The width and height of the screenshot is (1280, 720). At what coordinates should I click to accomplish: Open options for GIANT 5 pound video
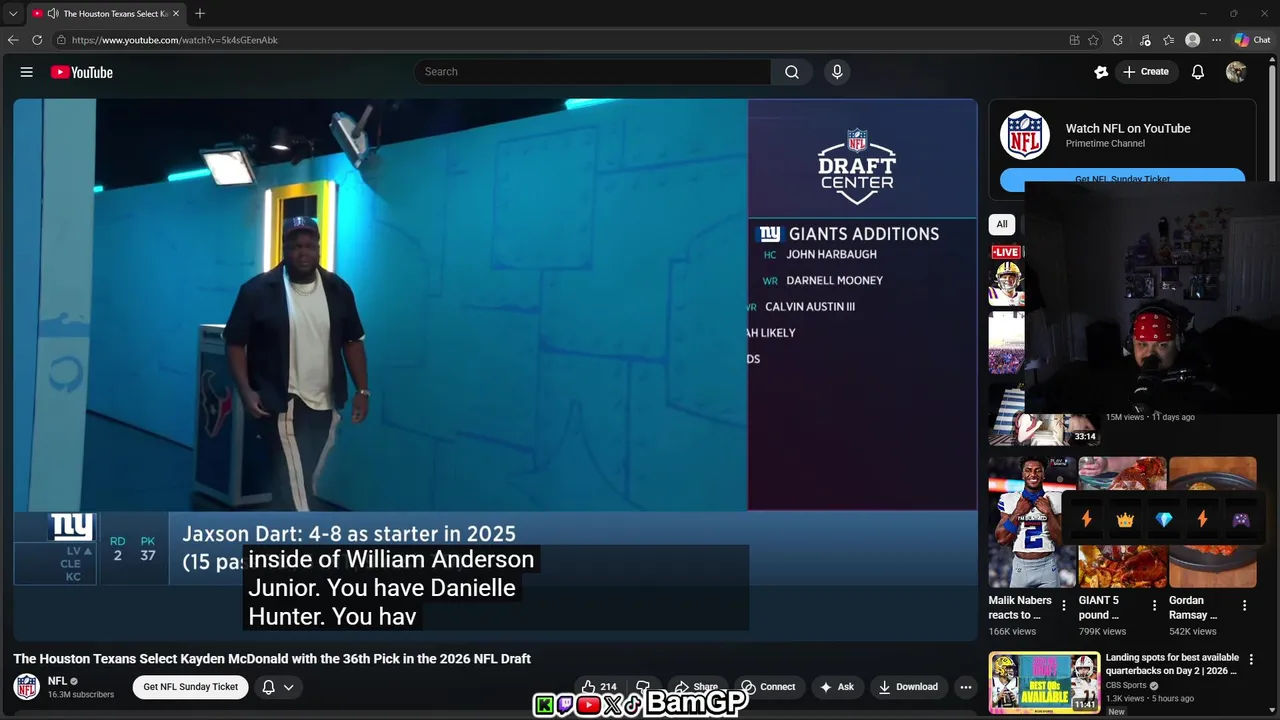(x=1154, y=606)
